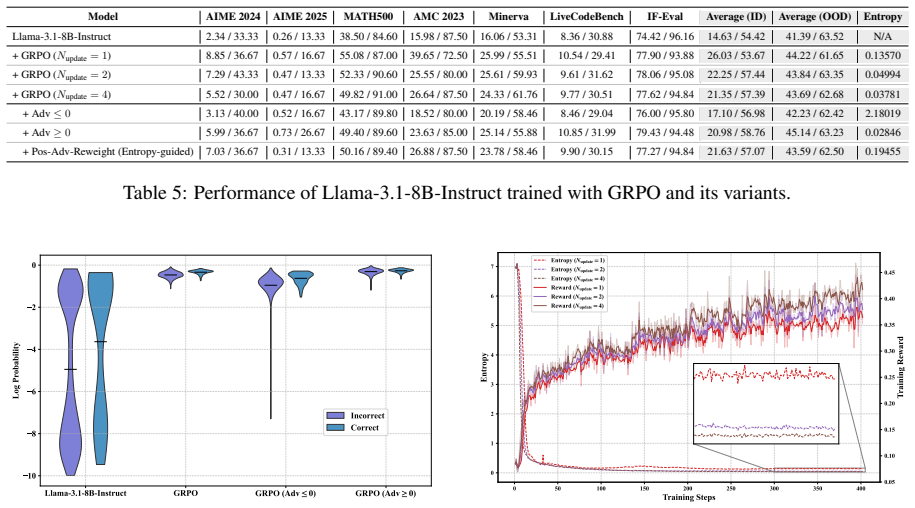Click the cell '2.34 / 33.33'

click(232, 36)
